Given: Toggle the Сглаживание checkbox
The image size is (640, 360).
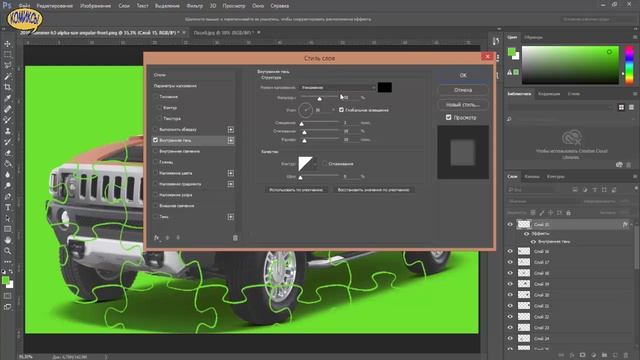Looking at the screenshot, I should click(324, 164).
